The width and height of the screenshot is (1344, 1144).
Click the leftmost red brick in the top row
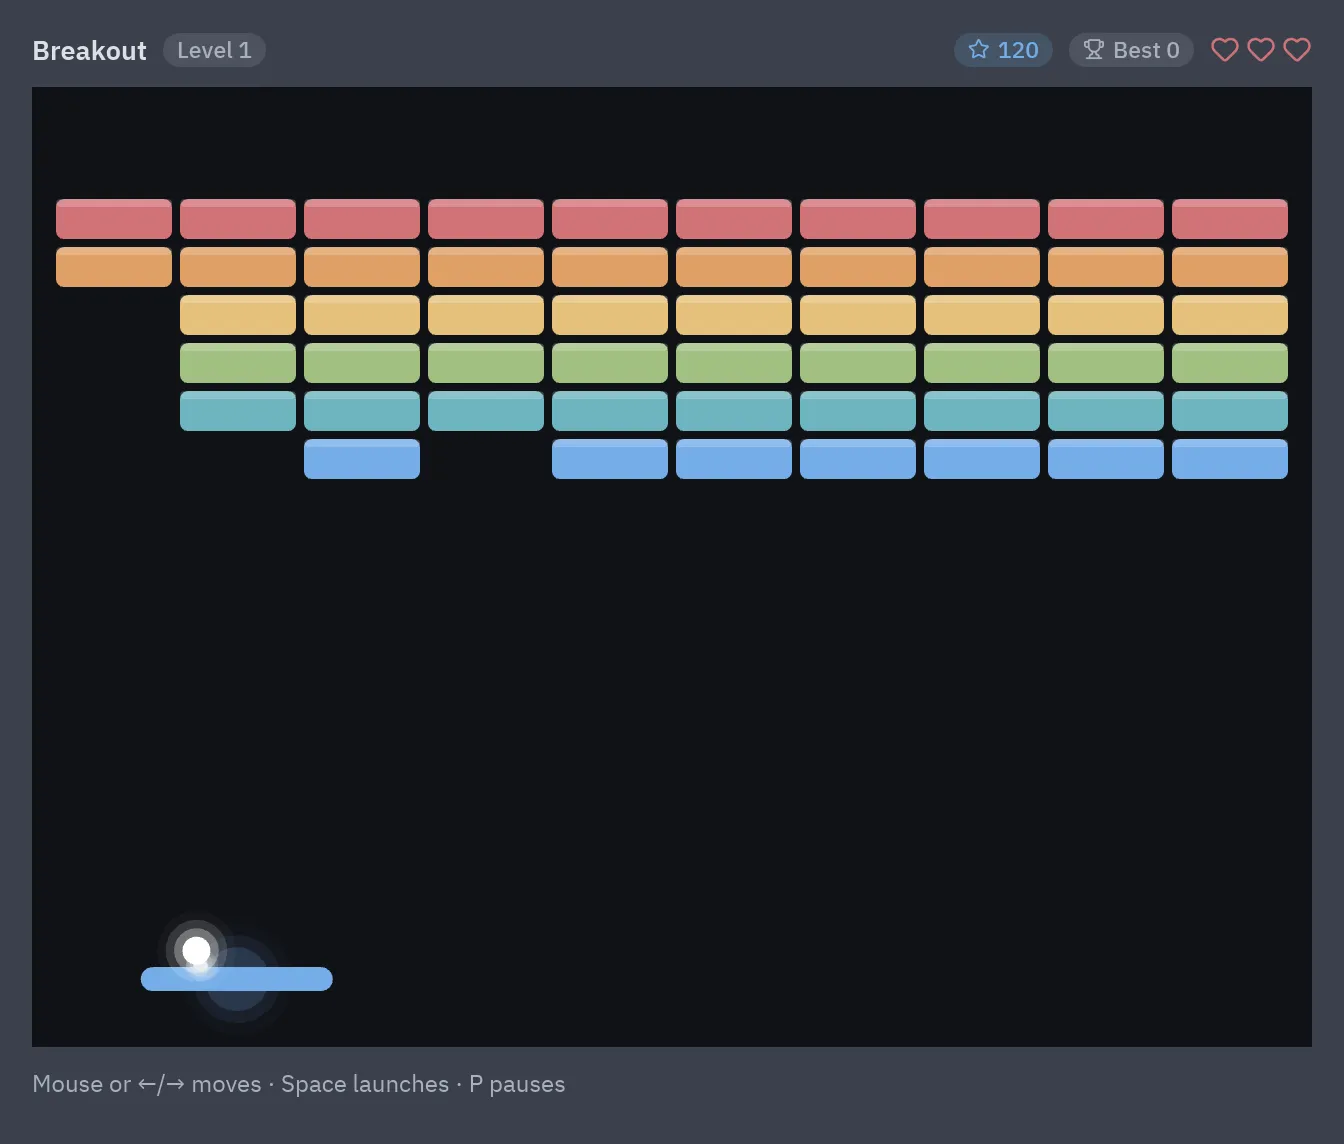114,219
